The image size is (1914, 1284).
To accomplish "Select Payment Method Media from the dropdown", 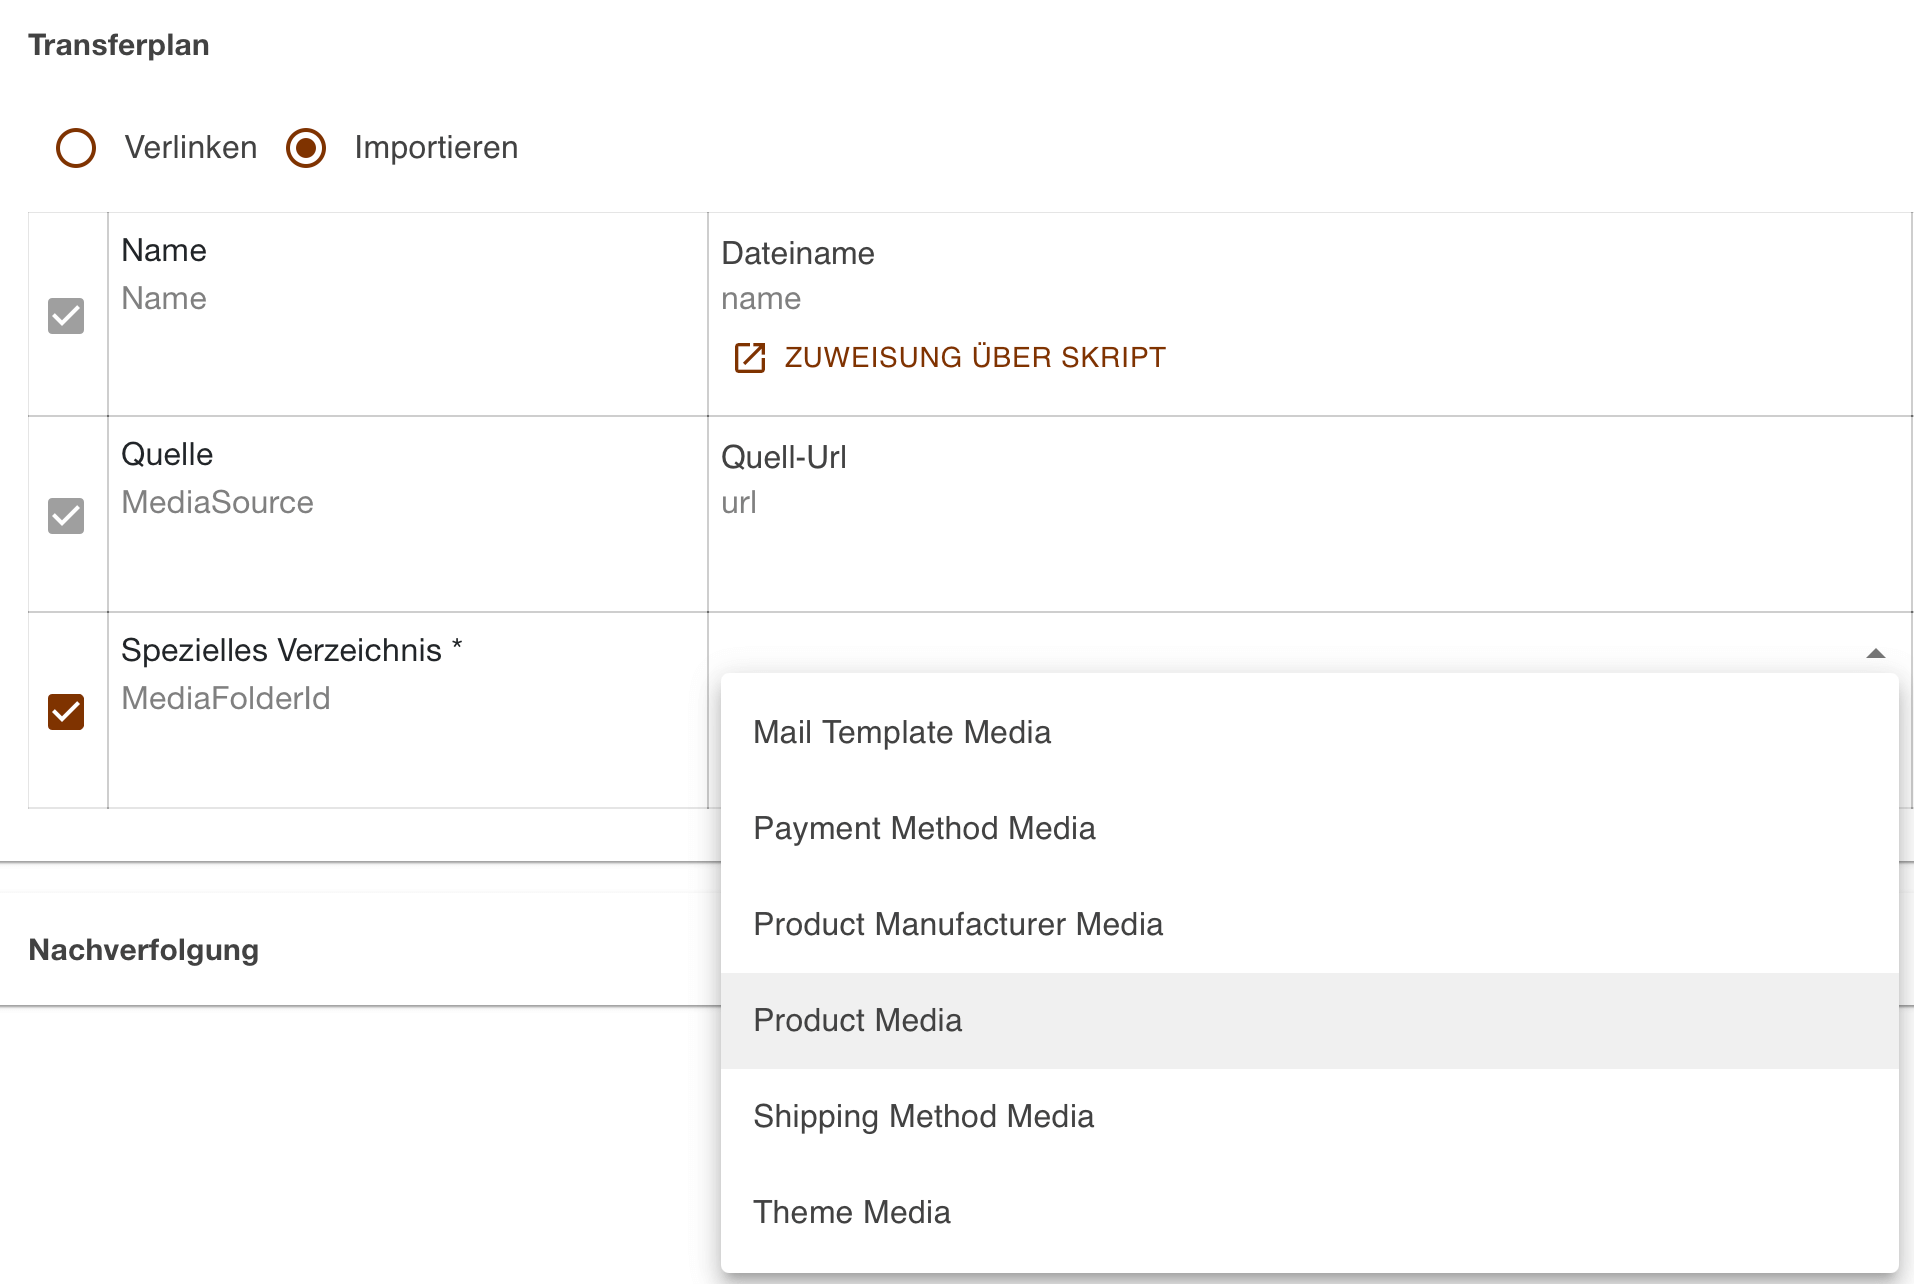I will pos(924,828).
